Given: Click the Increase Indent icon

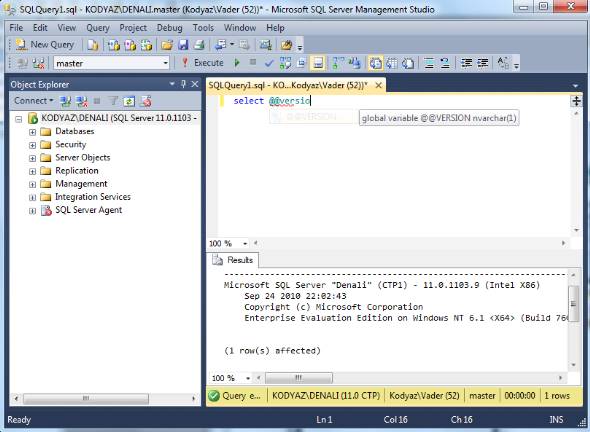Looking at the screenshot, I should tap(483, 63).
